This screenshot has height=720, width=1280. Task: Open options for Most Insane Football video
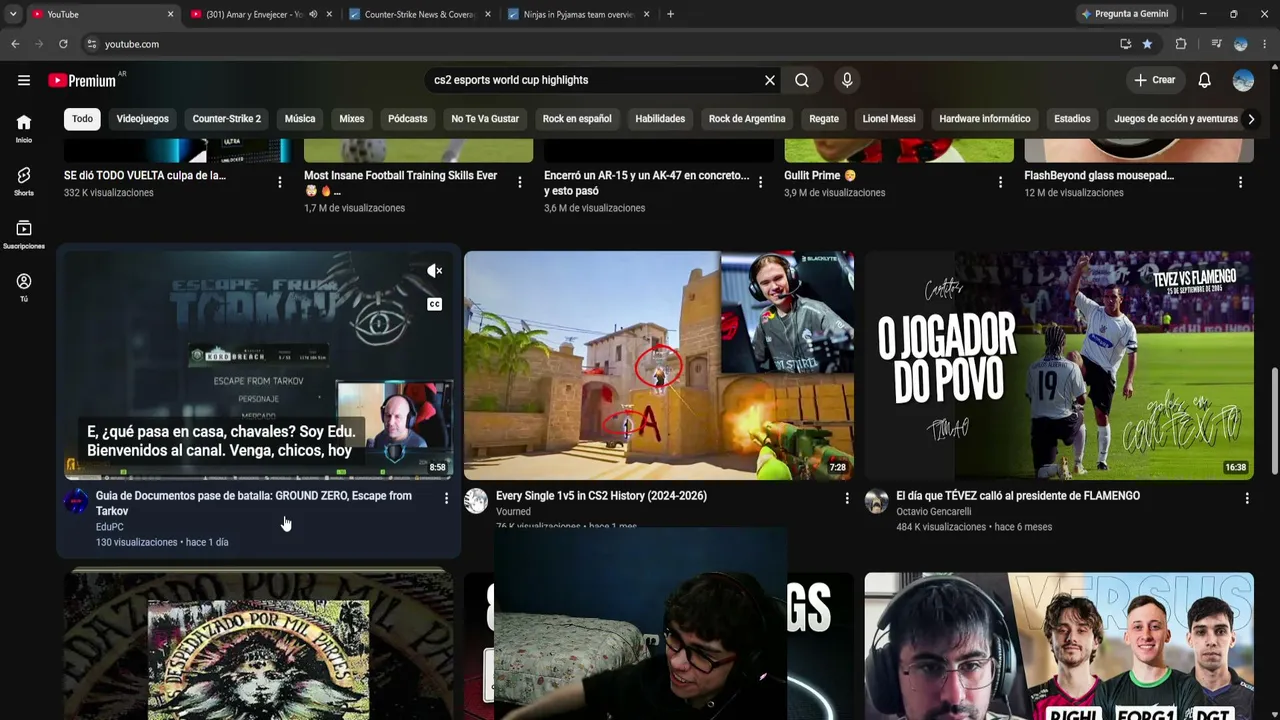coord(520,182)
